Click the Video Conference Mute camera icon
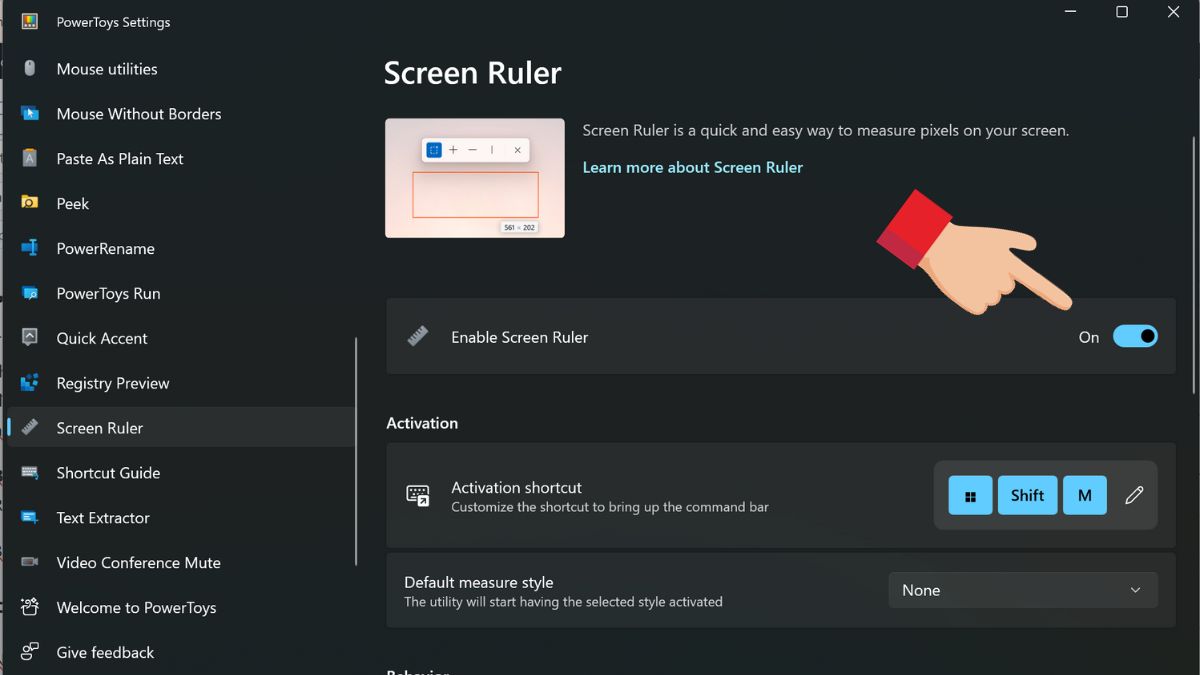The image size is (1200, 675). click(x=30, y=563)
